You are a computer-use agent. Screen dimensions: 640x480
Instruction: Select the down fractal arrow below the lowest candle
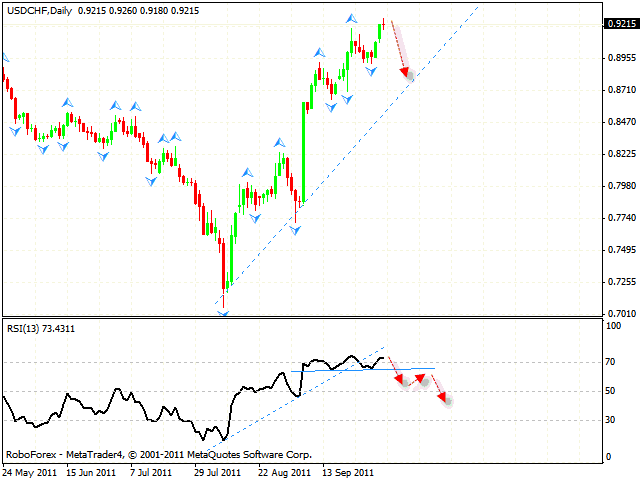[x=223, y=313]
